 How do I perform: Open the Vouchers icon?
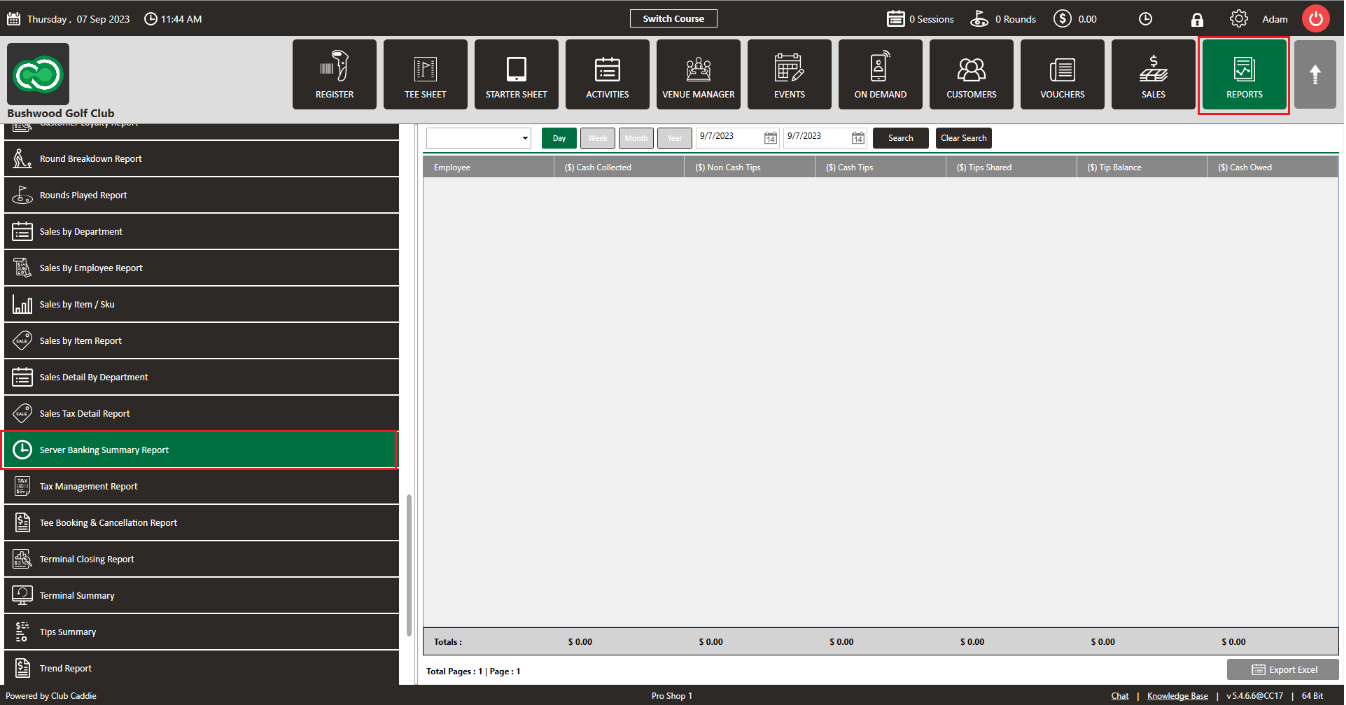(x=1062, y=69)
